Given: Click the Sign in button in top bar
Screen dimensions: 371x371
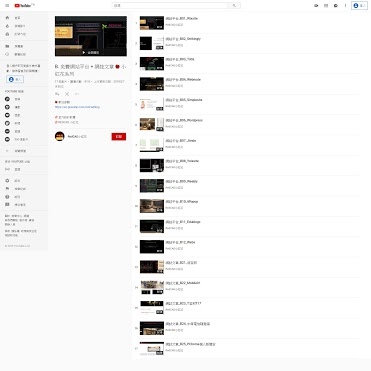Looking at the screenshot, I should 360,6.
